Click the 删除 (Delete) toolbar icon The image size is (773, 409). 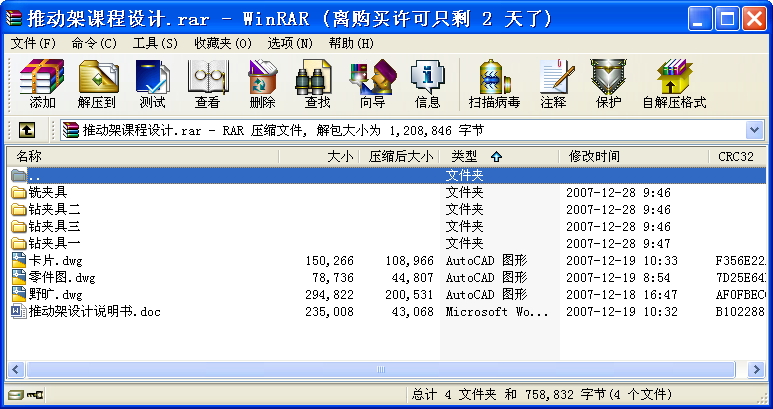[x=262, y=83]
